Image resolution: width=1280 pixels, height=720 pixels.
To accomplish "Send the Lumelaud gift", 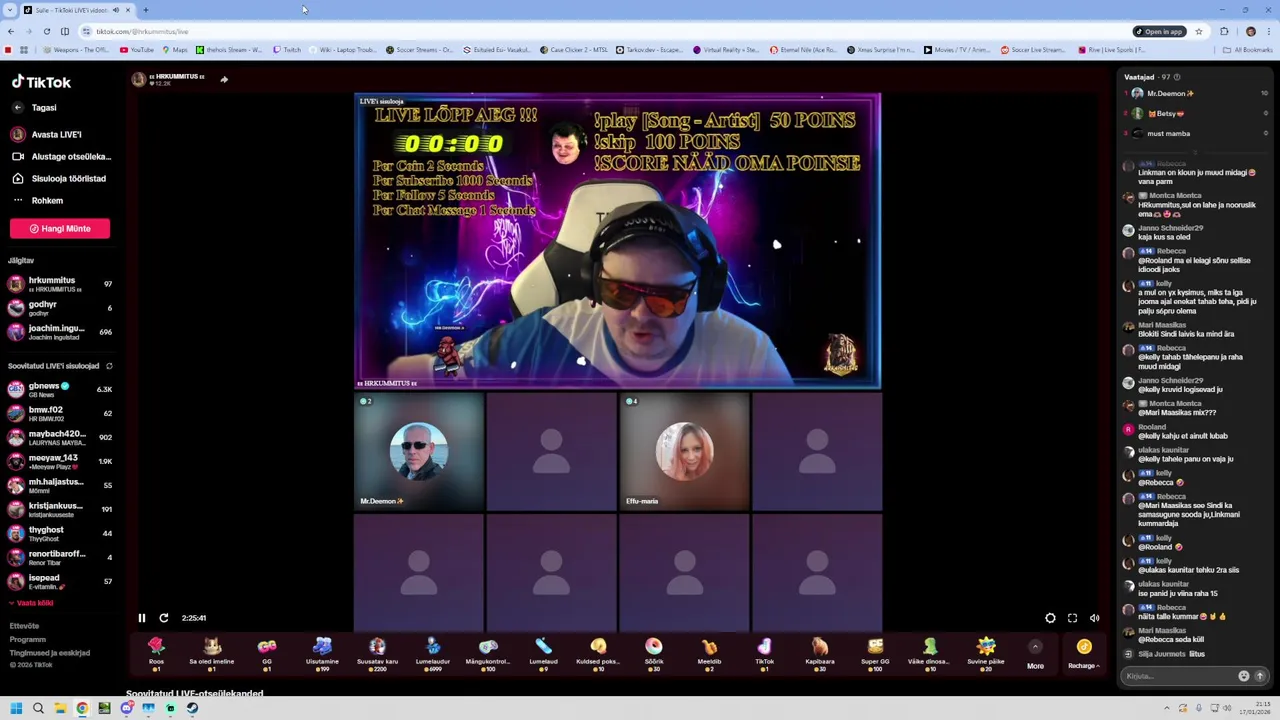I will click(x=543, y=654).
